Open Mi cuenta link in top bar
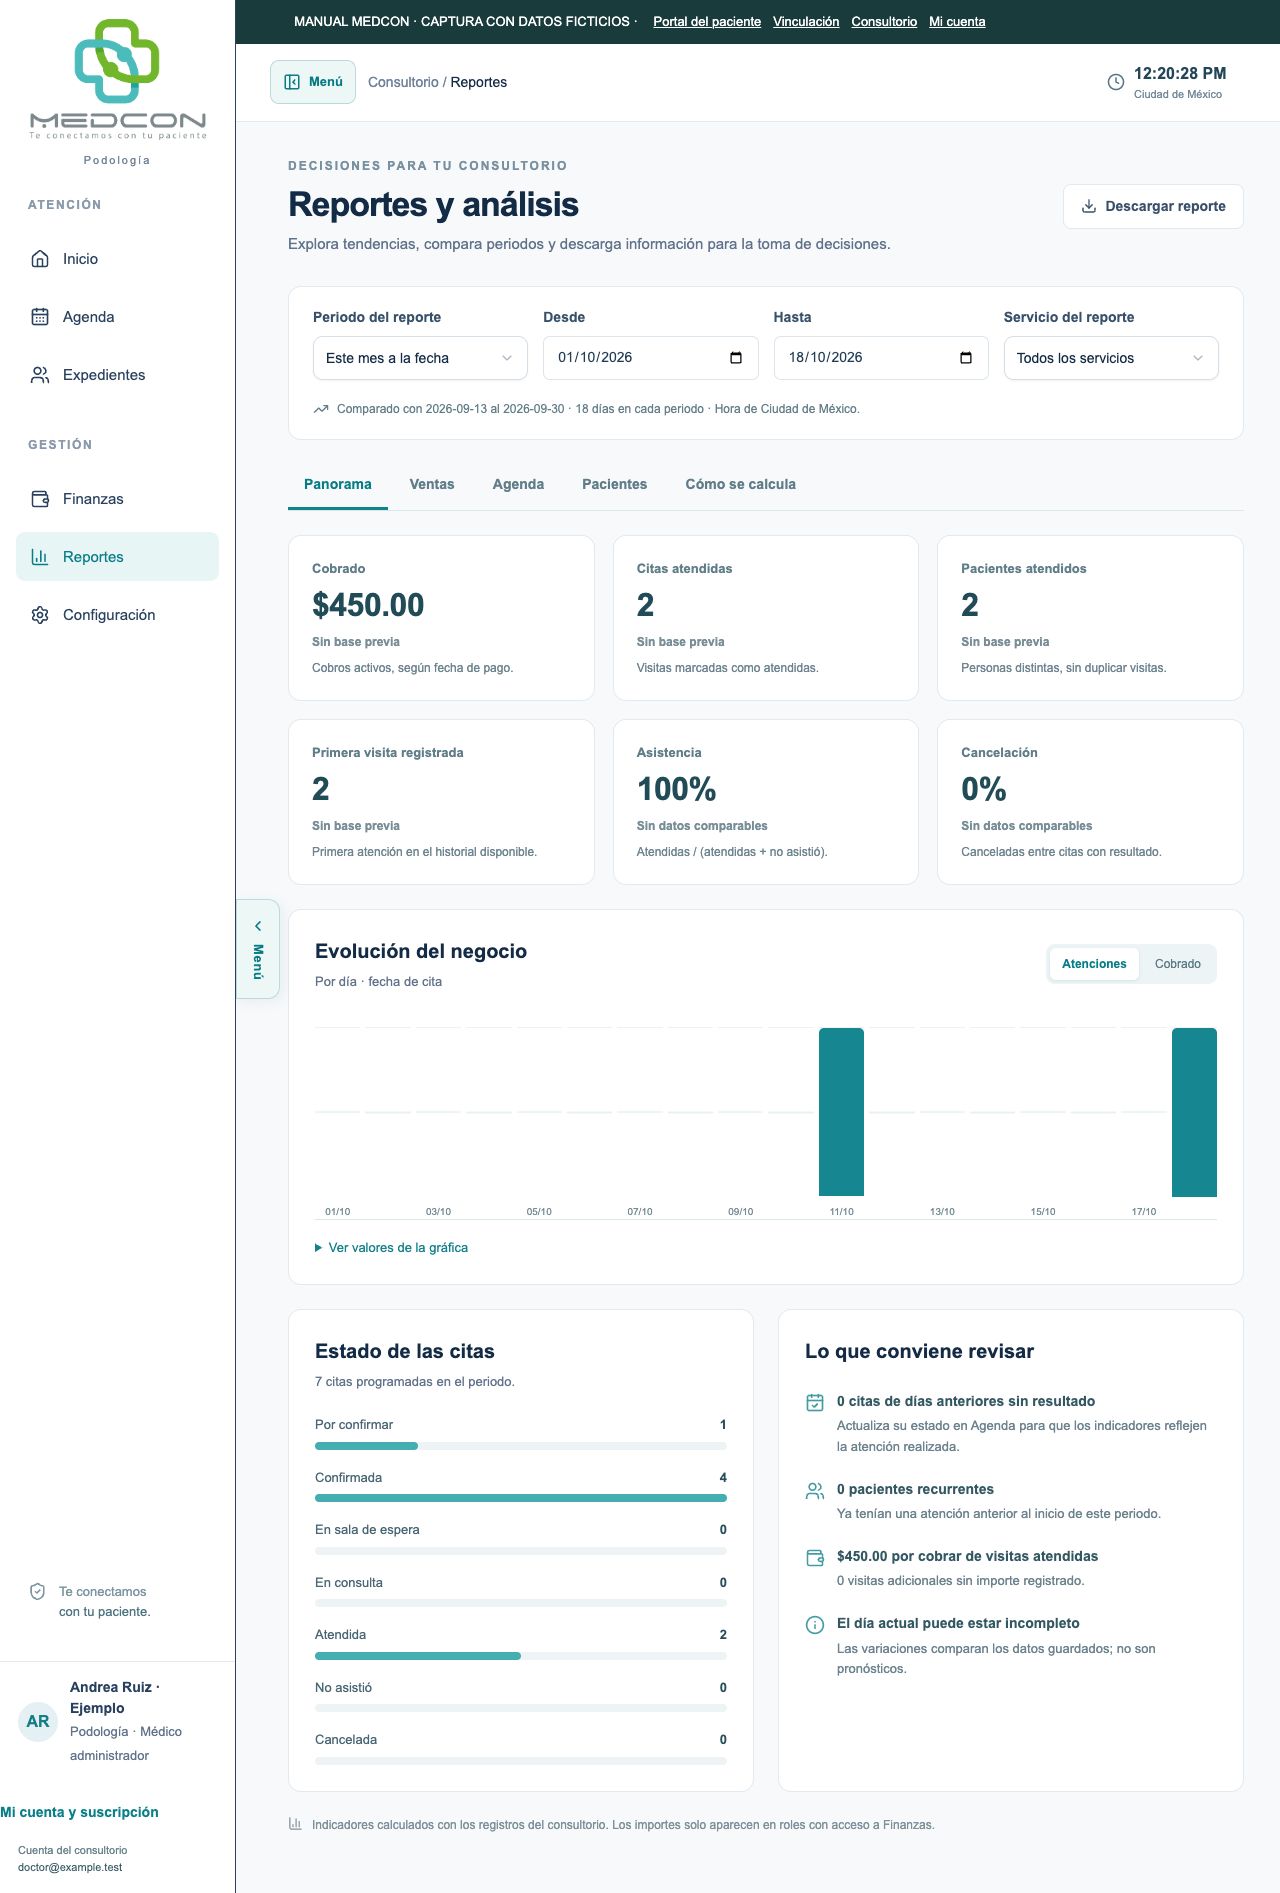Image resolution: width=1280 pixels, height=1893 pixels. [x=957, y=22]
